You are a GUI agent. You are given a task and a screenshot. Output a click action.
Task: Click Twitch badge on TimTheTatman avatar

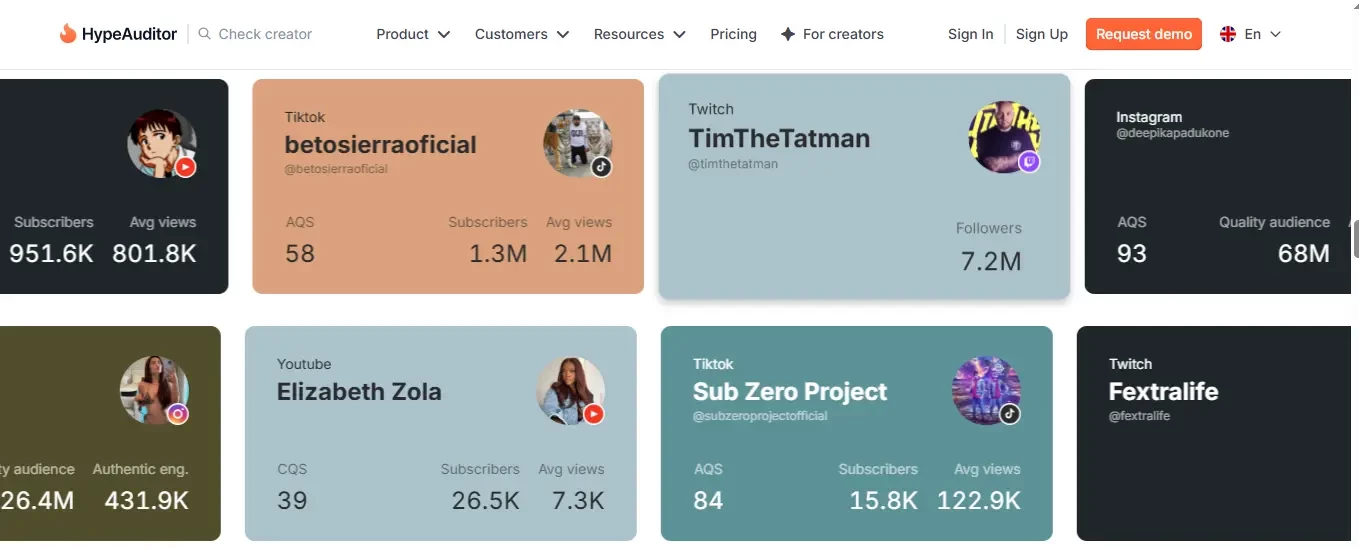(x=1029, y=162)
